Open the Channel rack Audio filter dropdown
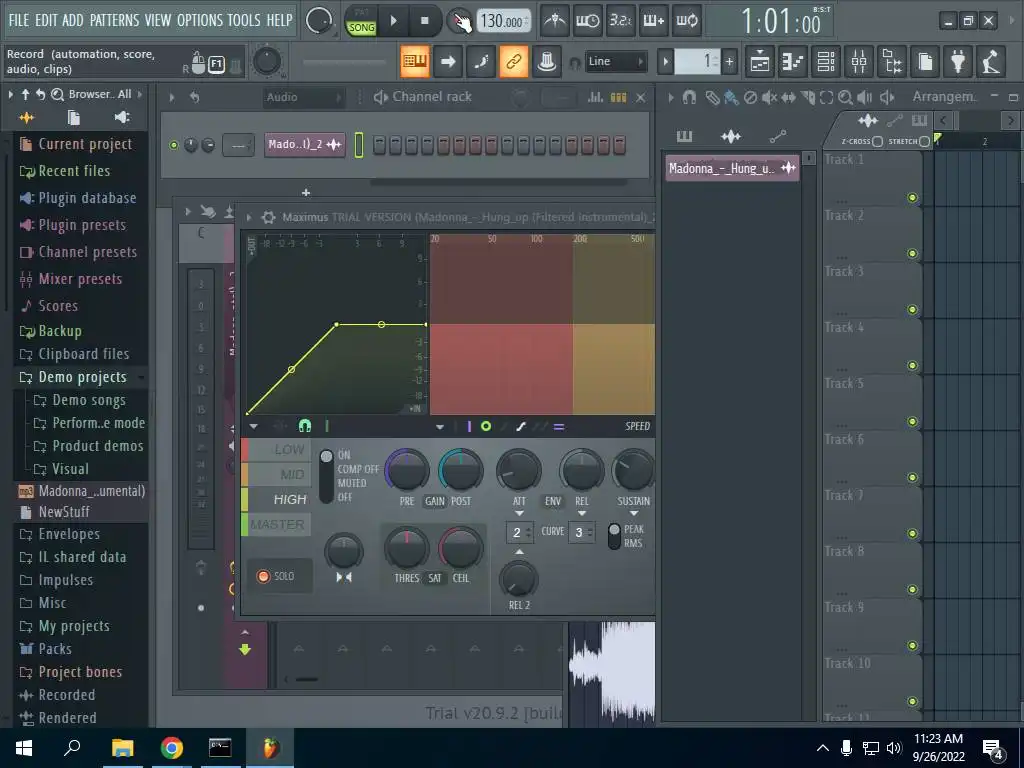The width and height of the screenshot is (1024, 768). coord(303,97)
